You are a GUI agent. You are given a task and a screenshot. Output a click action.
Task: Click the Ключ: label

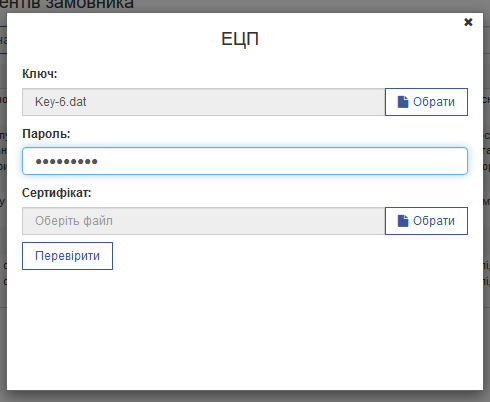pos(40,74)
